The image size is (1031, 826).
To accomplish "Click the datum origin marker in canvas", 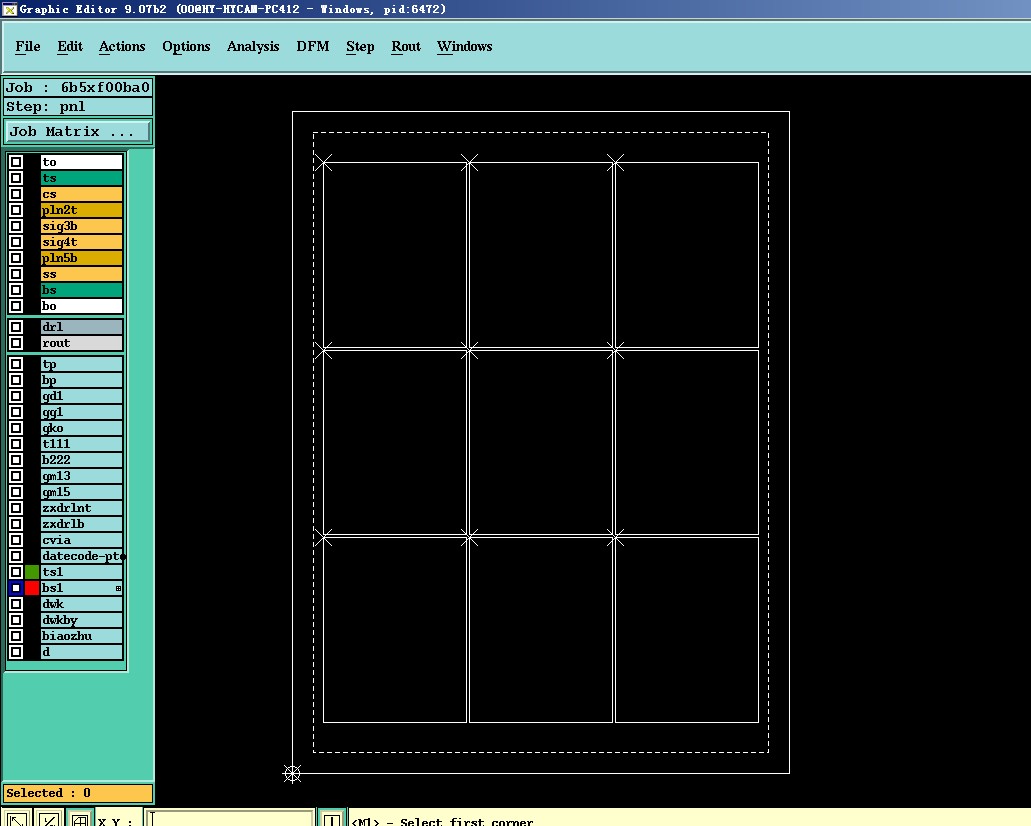I will 293,773.
